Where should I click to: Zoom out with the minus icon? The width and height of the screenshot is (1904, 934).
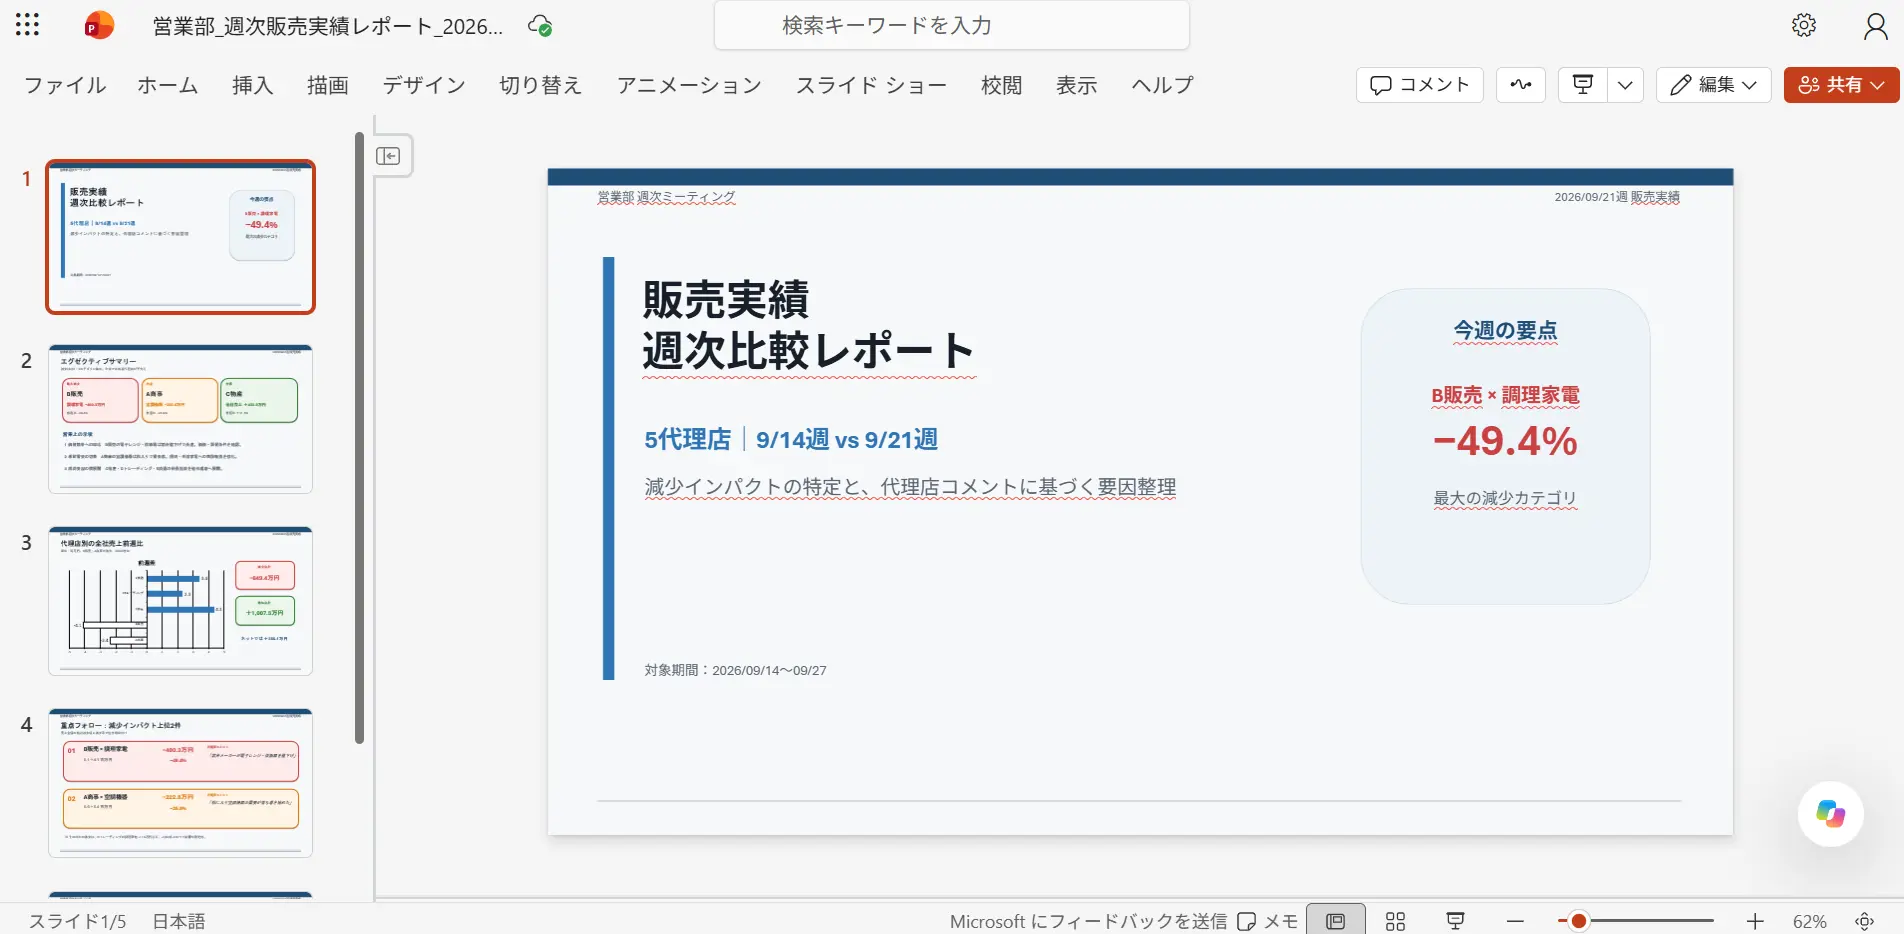coord(1516,921)
